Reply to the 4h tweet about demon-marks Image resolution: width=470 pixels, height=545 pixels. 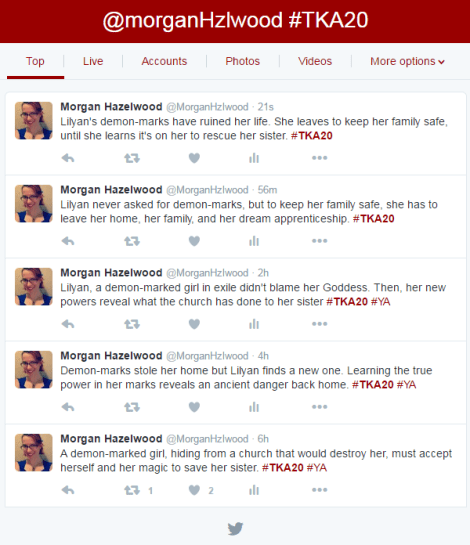68,407
